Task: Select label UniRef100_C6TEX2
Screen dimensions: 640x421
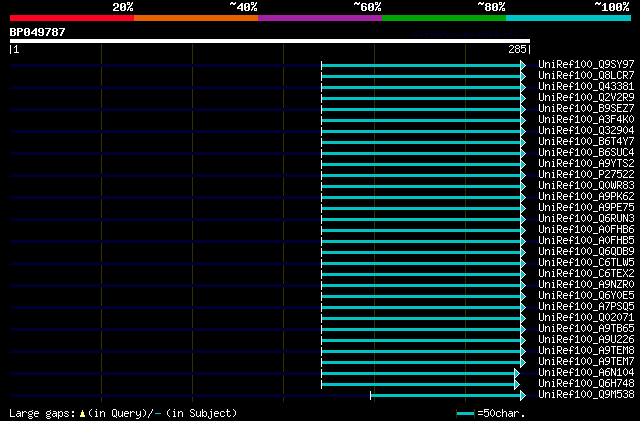Action: point(586,274)
